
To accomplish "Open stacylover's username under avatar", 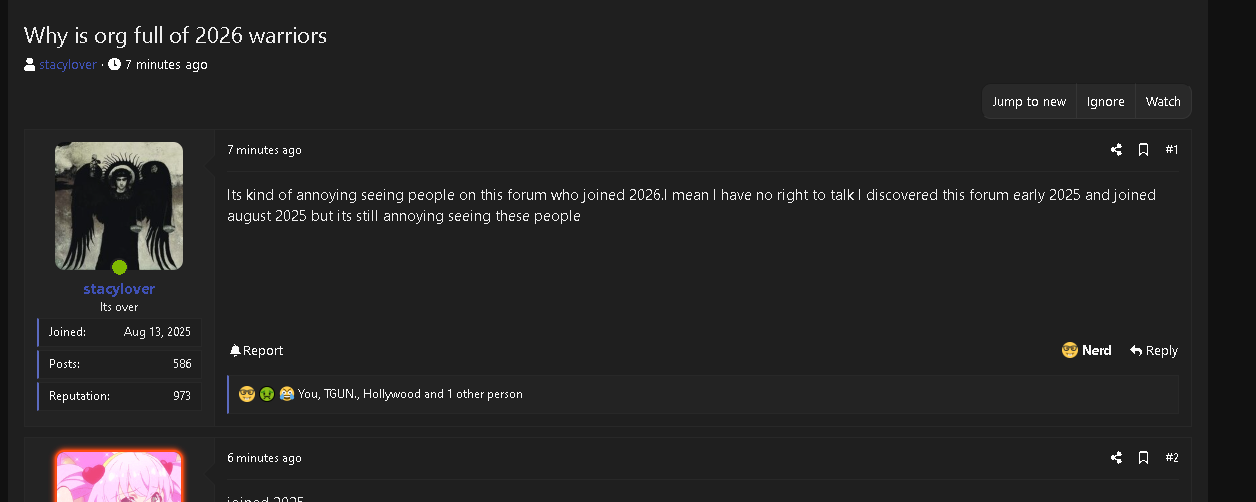I will [119, 289].
